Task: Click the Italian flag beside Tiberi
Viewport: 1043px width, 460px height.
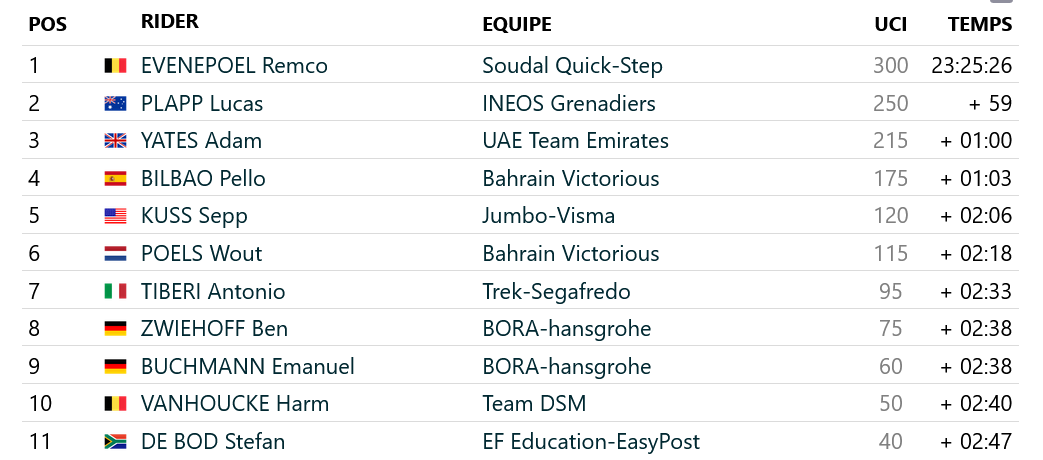Action: (115, 292)
